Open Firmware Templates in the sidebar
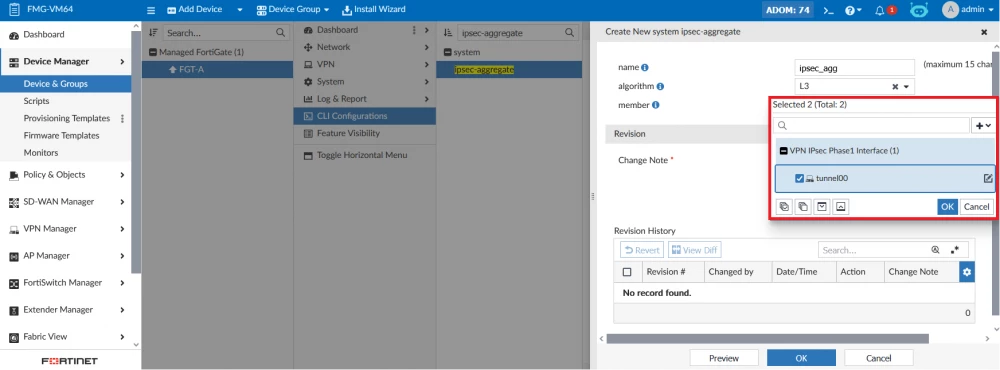The height and width of the screenshot is (370, 1000). point(61,135)
